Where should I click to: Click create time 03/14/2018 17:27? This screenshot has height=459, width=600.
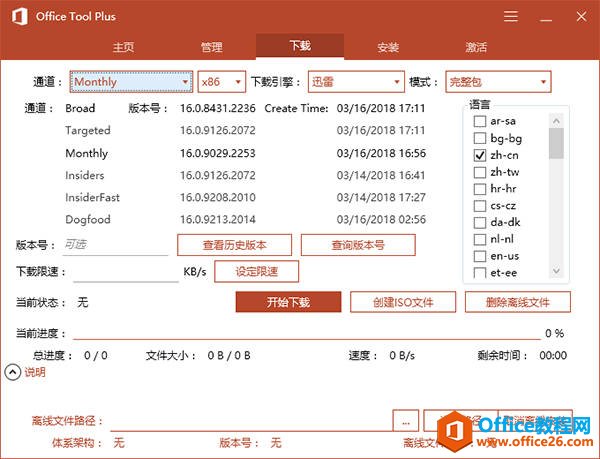click(381, 197)
